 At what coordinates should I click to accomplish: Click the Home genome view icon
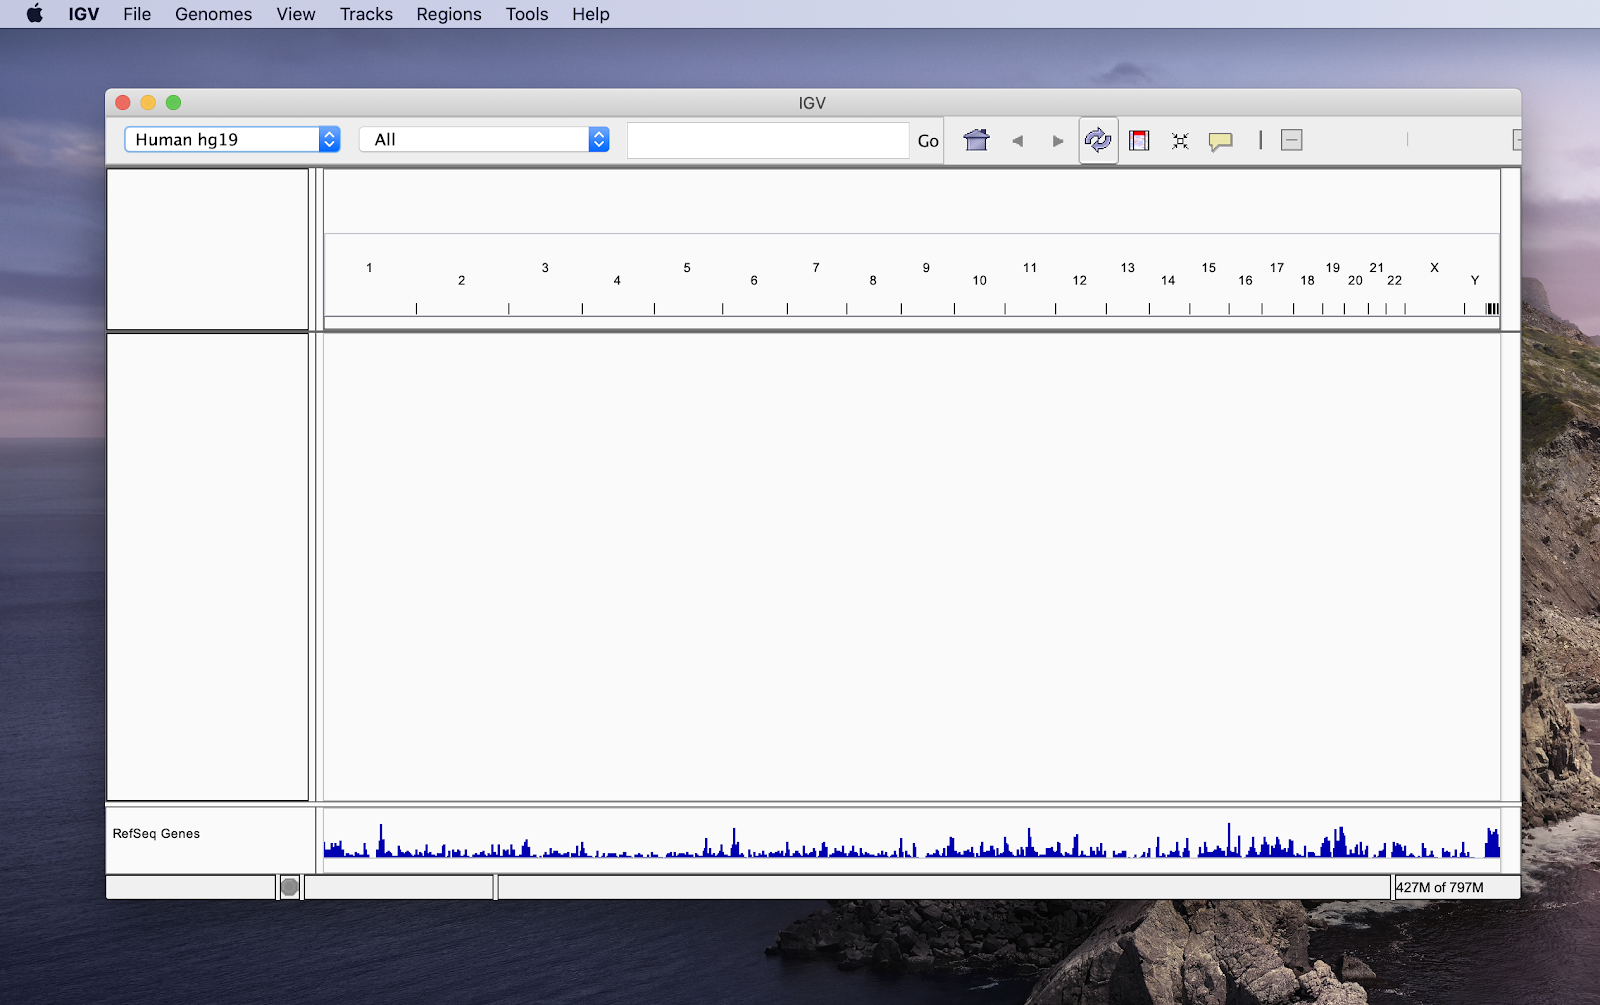point(976,141)
